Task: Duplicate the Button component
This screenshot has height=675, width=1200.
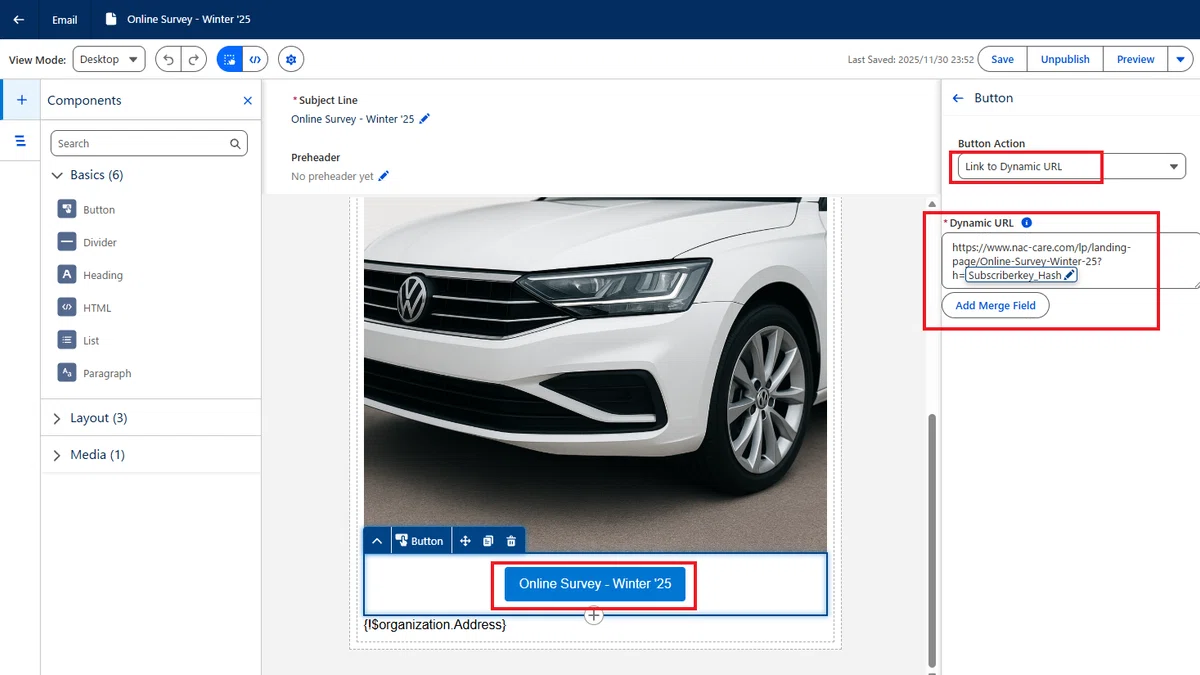Action: point(488,541)
